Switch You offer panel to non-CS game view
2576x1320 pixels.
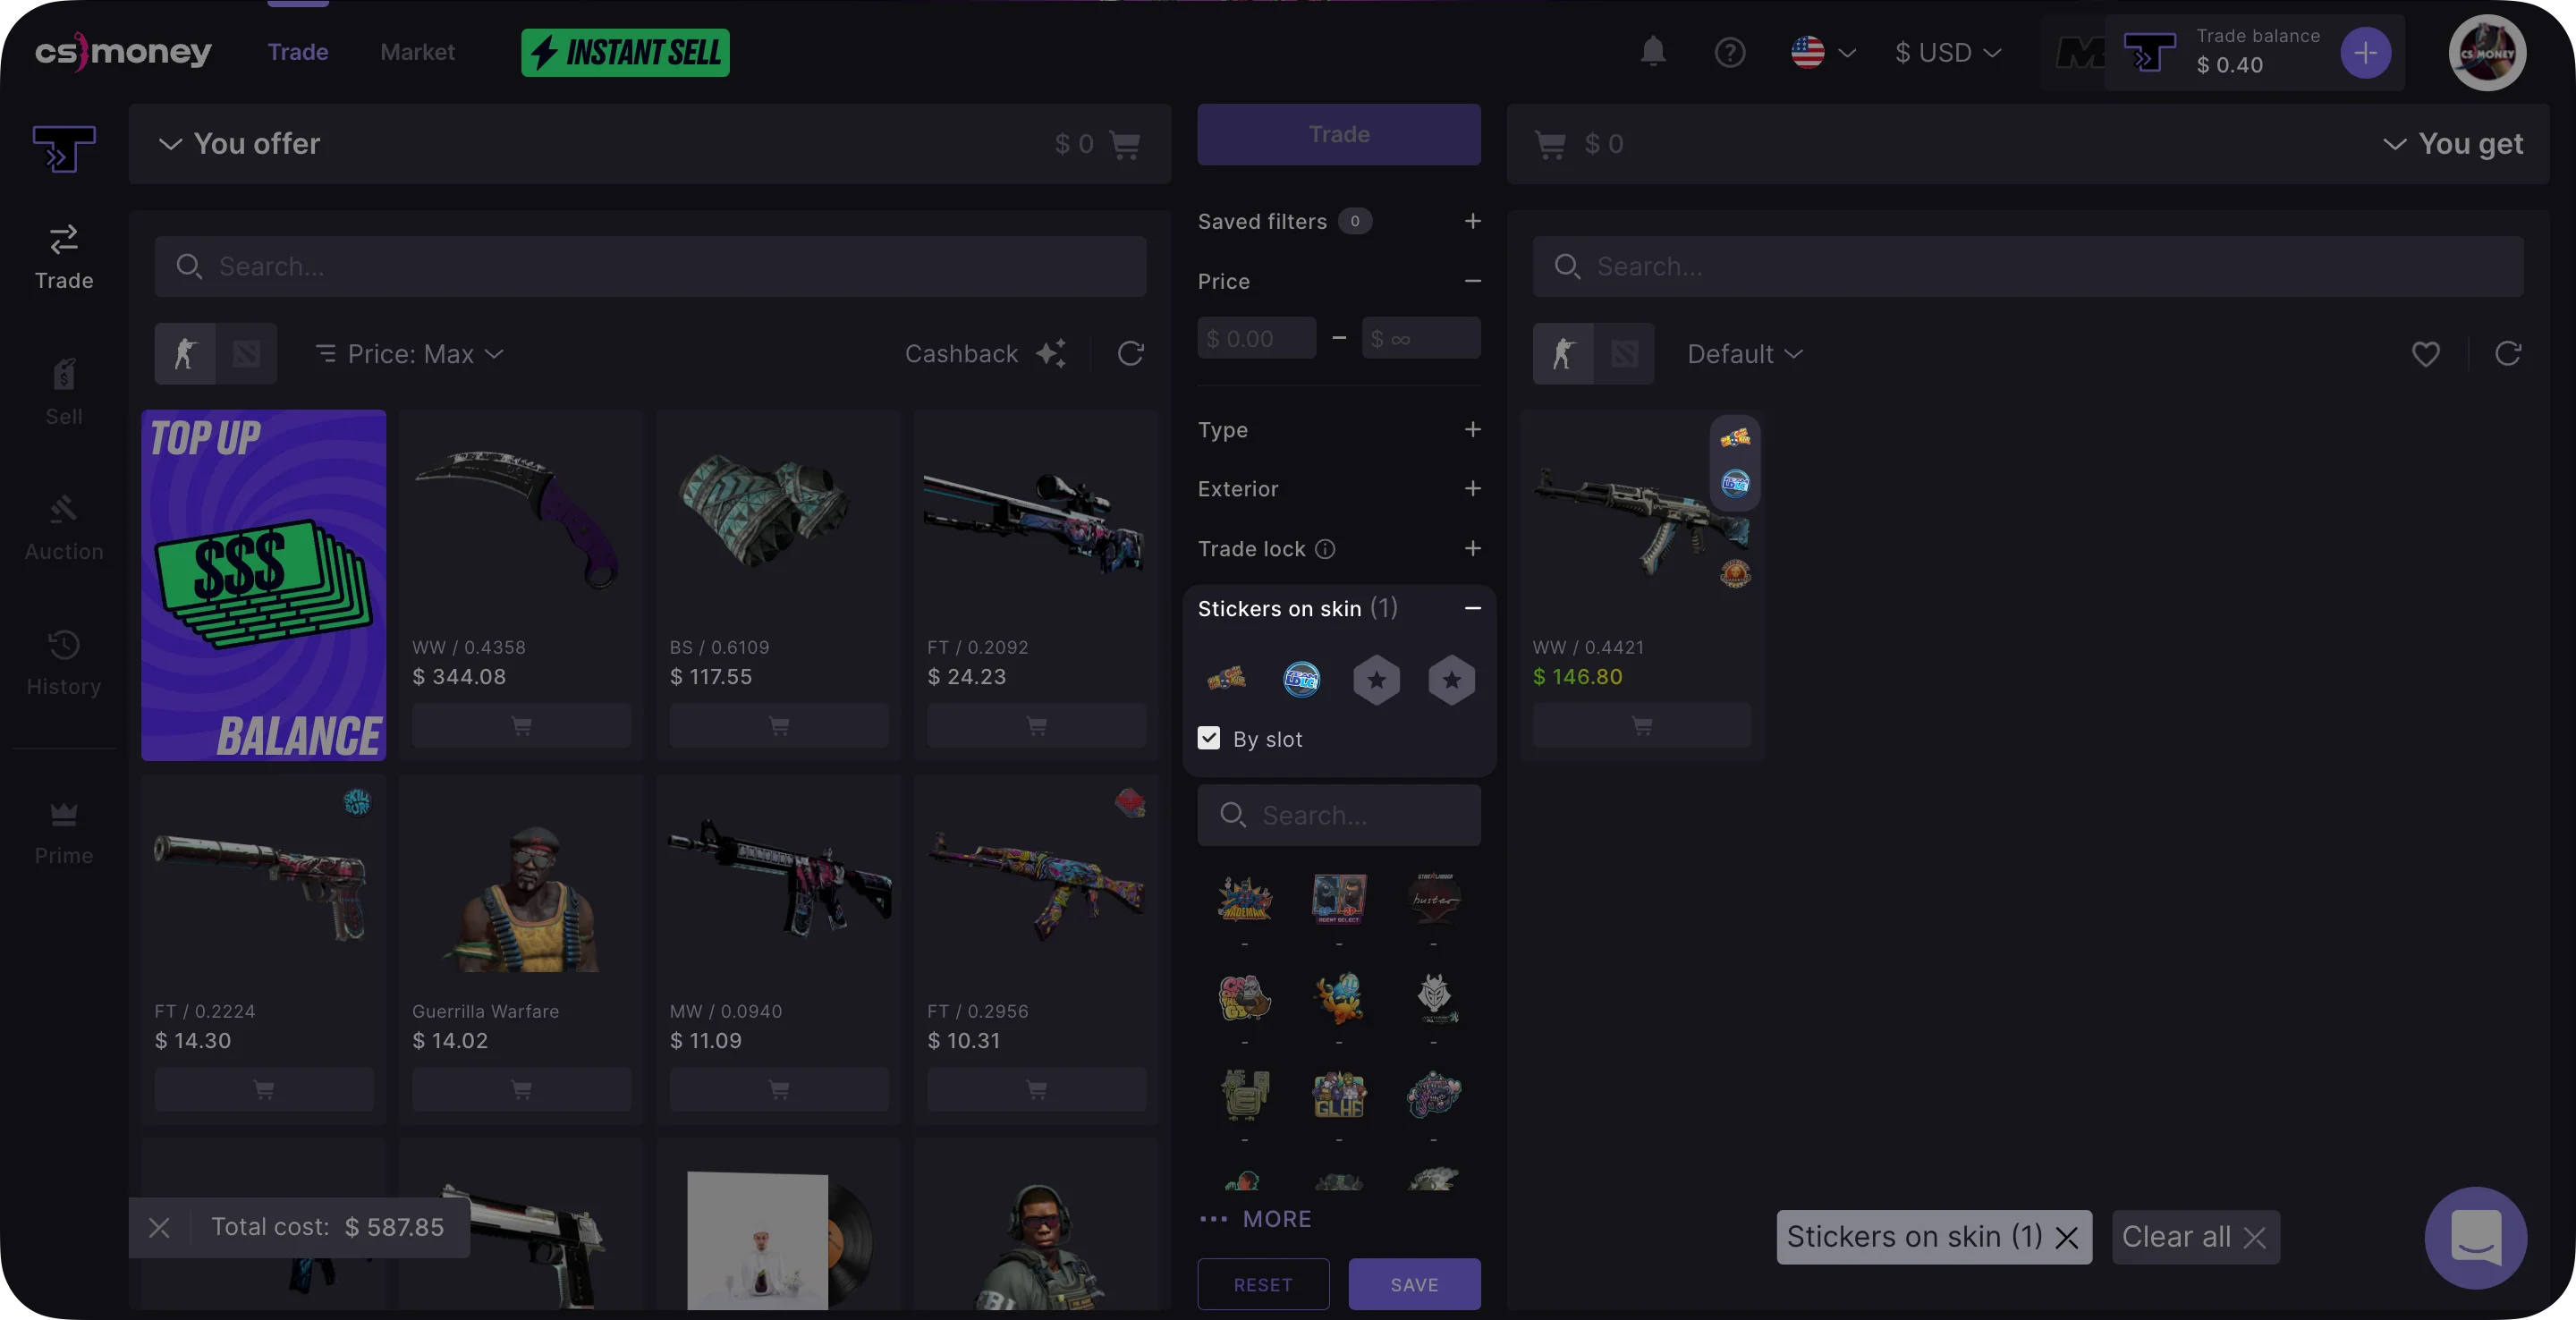(x=246, y=353)
